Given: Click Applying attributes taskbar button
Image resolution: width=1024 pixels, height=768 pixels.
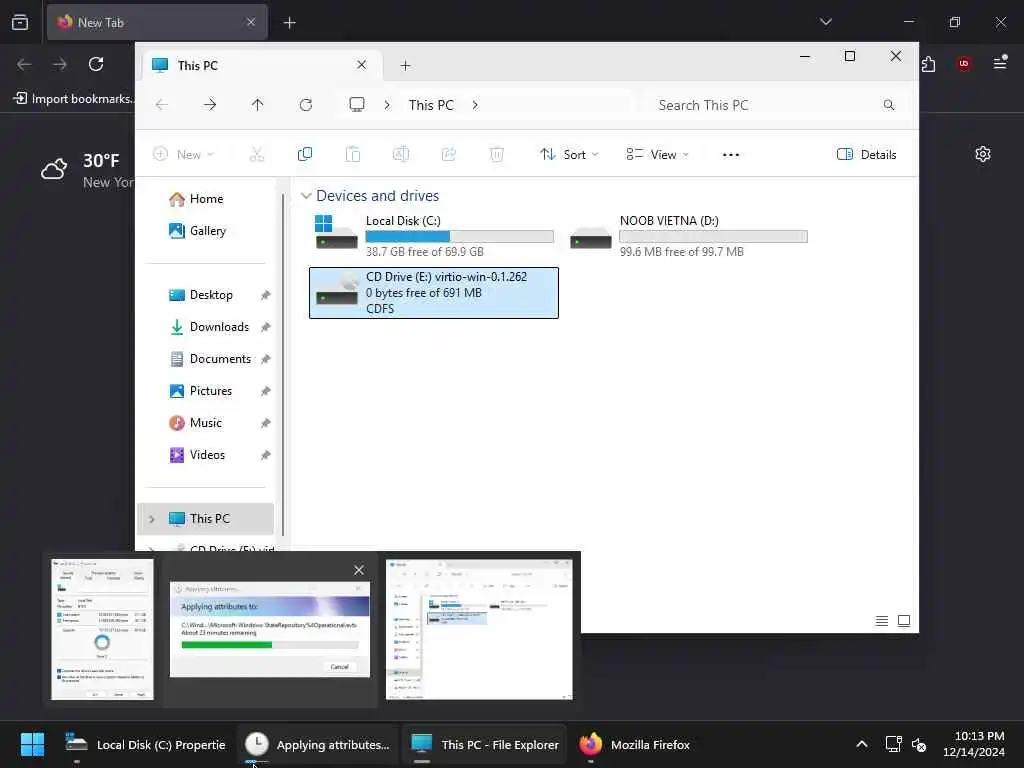Looking at the screenshot, I should (x=317, y=744).
